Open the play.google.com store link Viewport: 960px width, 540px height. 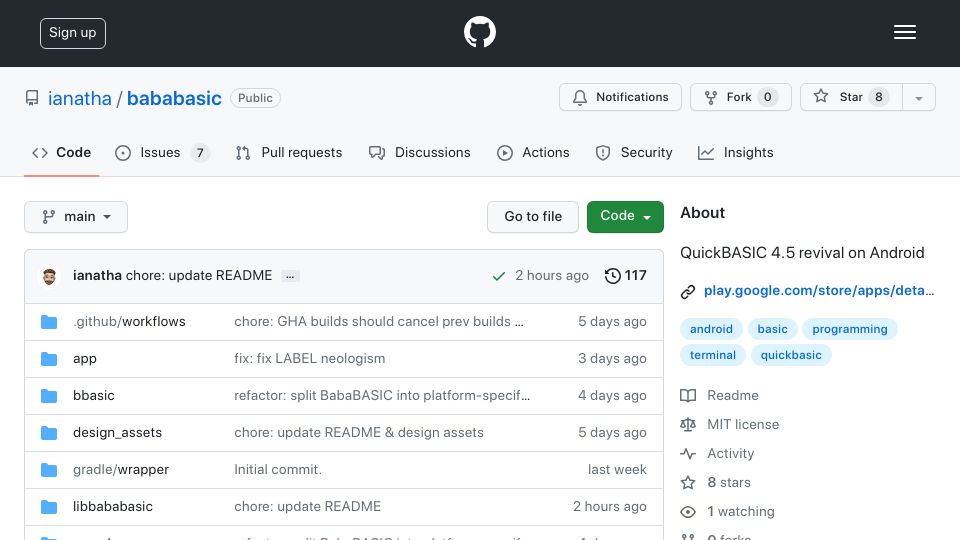point(819,291)
